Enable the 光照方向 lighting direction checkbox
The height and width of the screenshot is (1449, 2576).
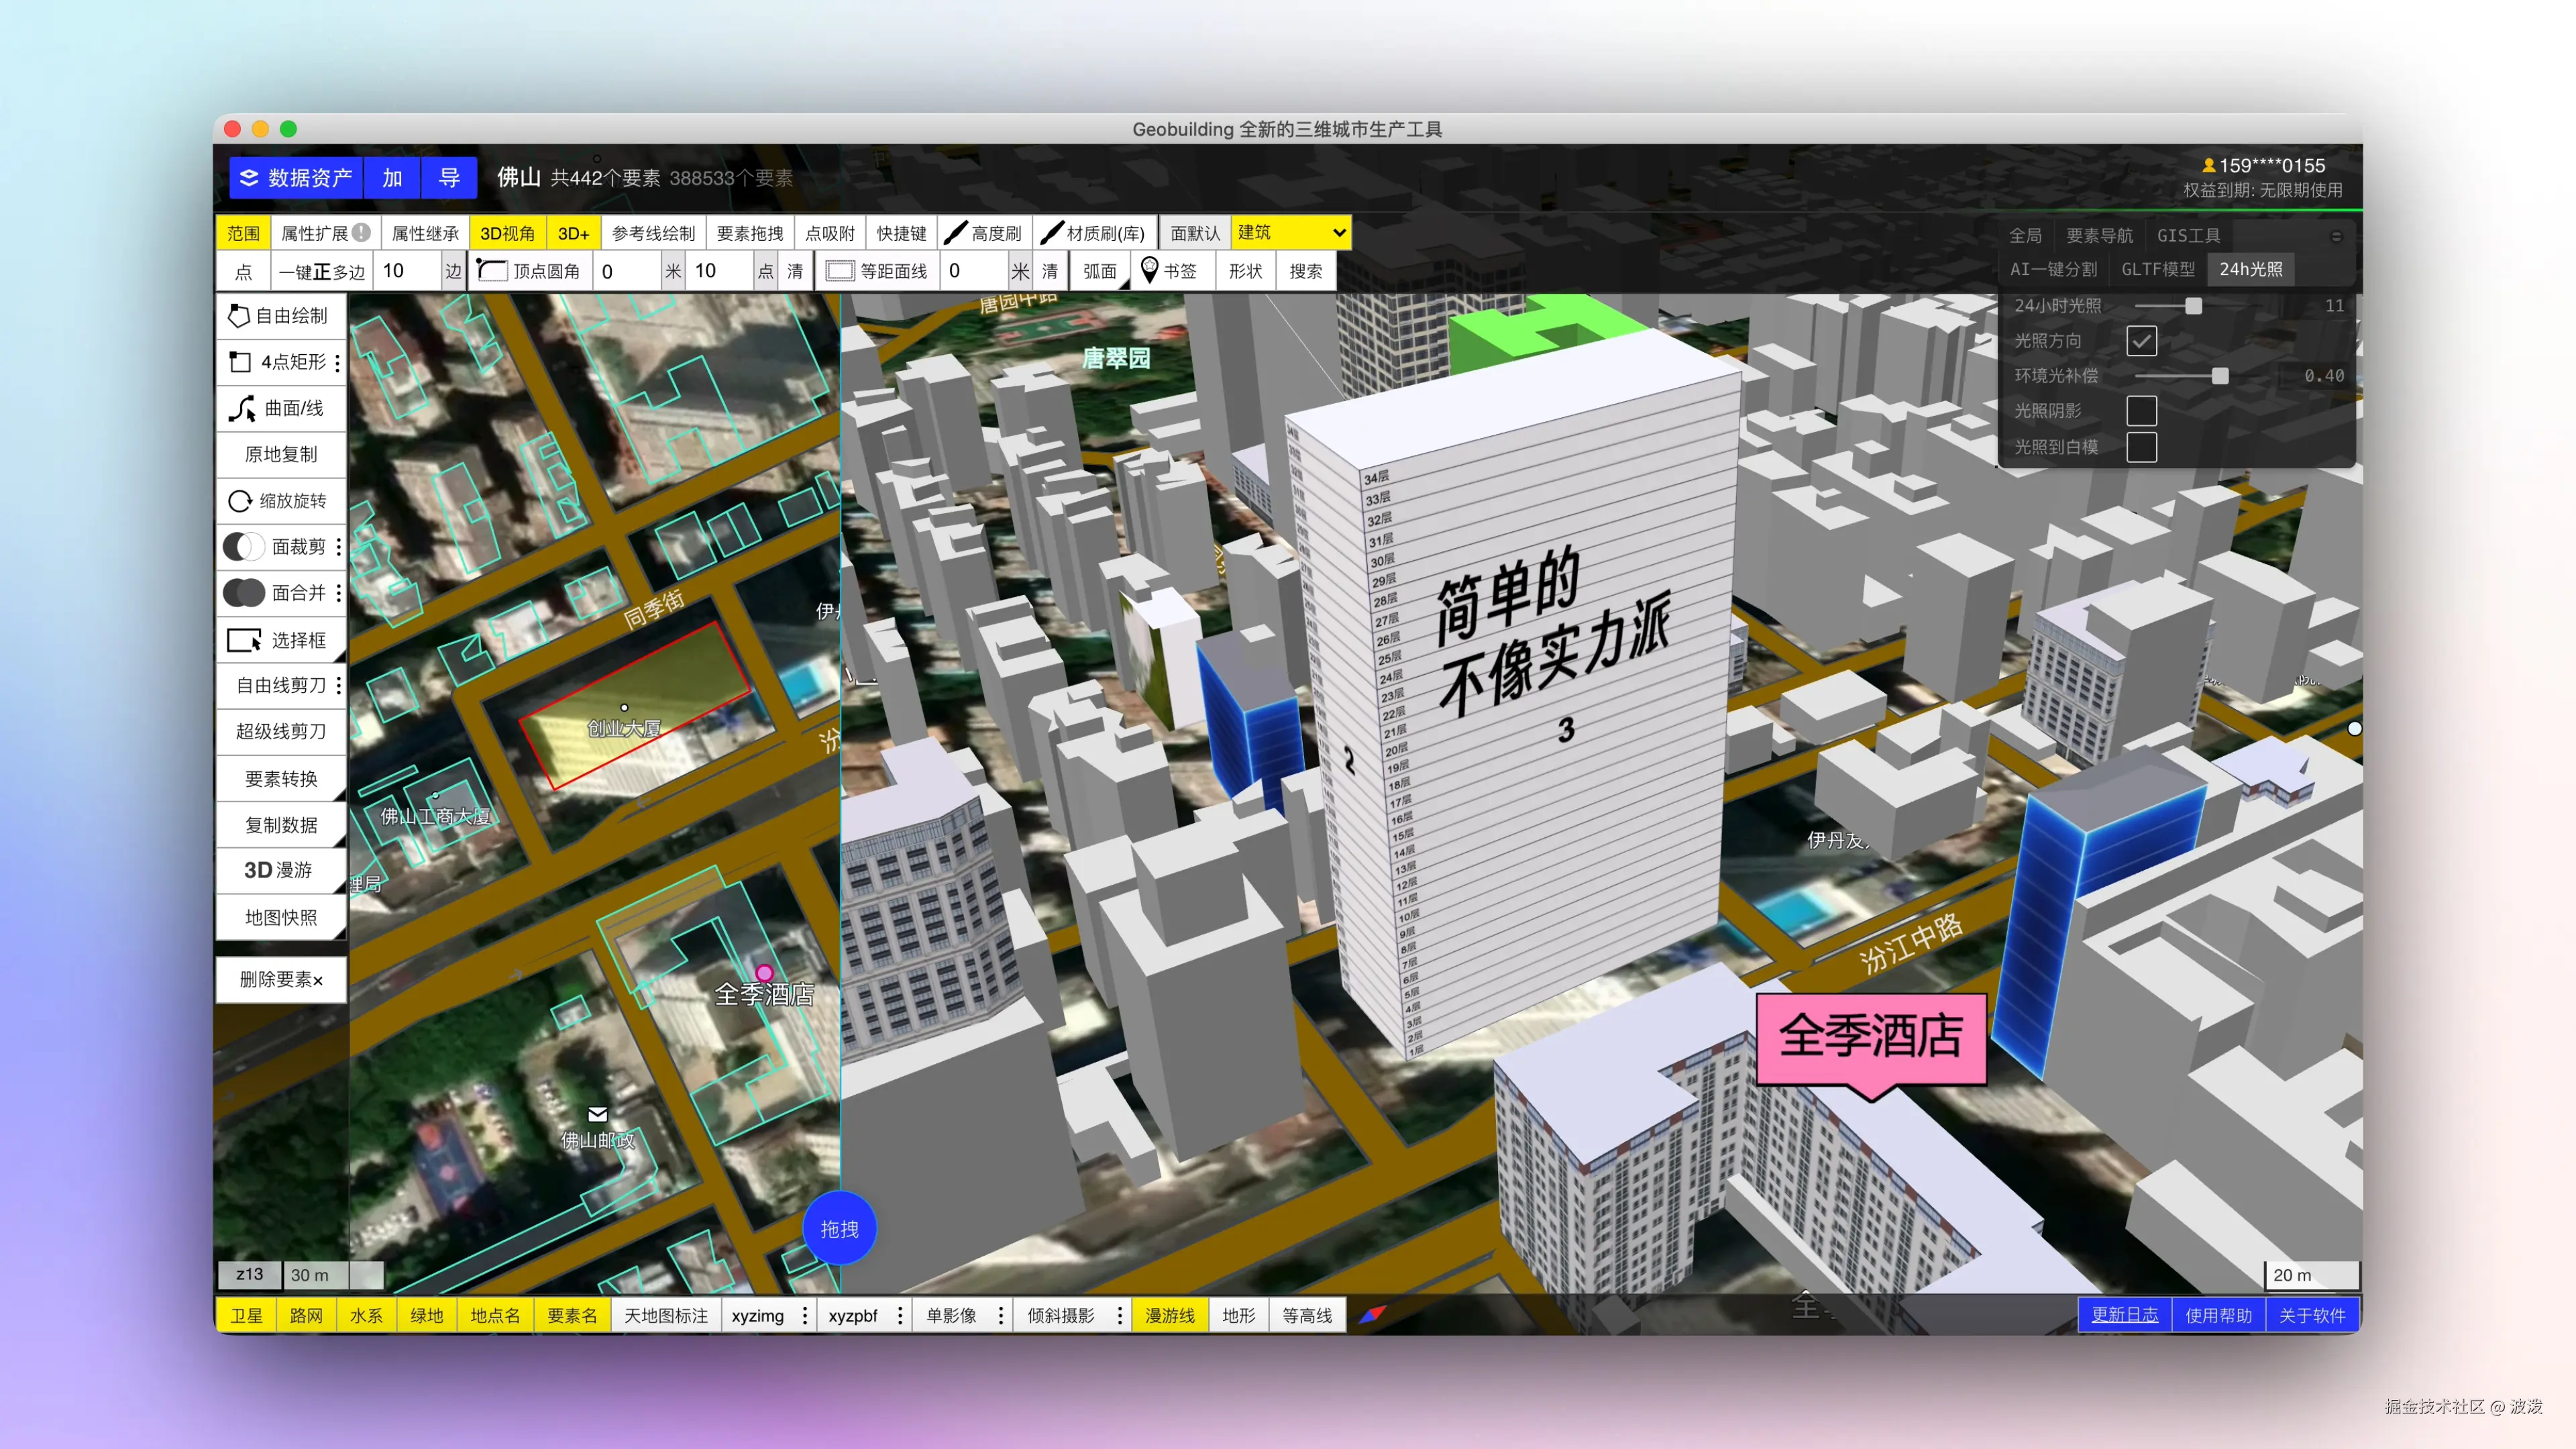2142,341
